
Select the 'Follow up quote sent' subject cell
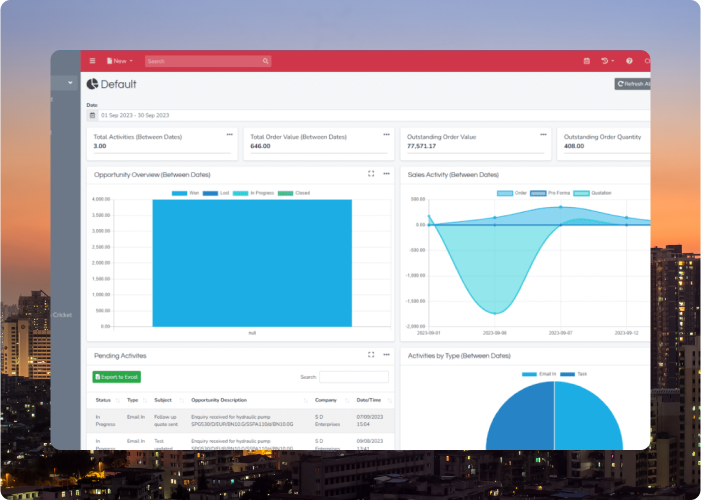[166, 420]
